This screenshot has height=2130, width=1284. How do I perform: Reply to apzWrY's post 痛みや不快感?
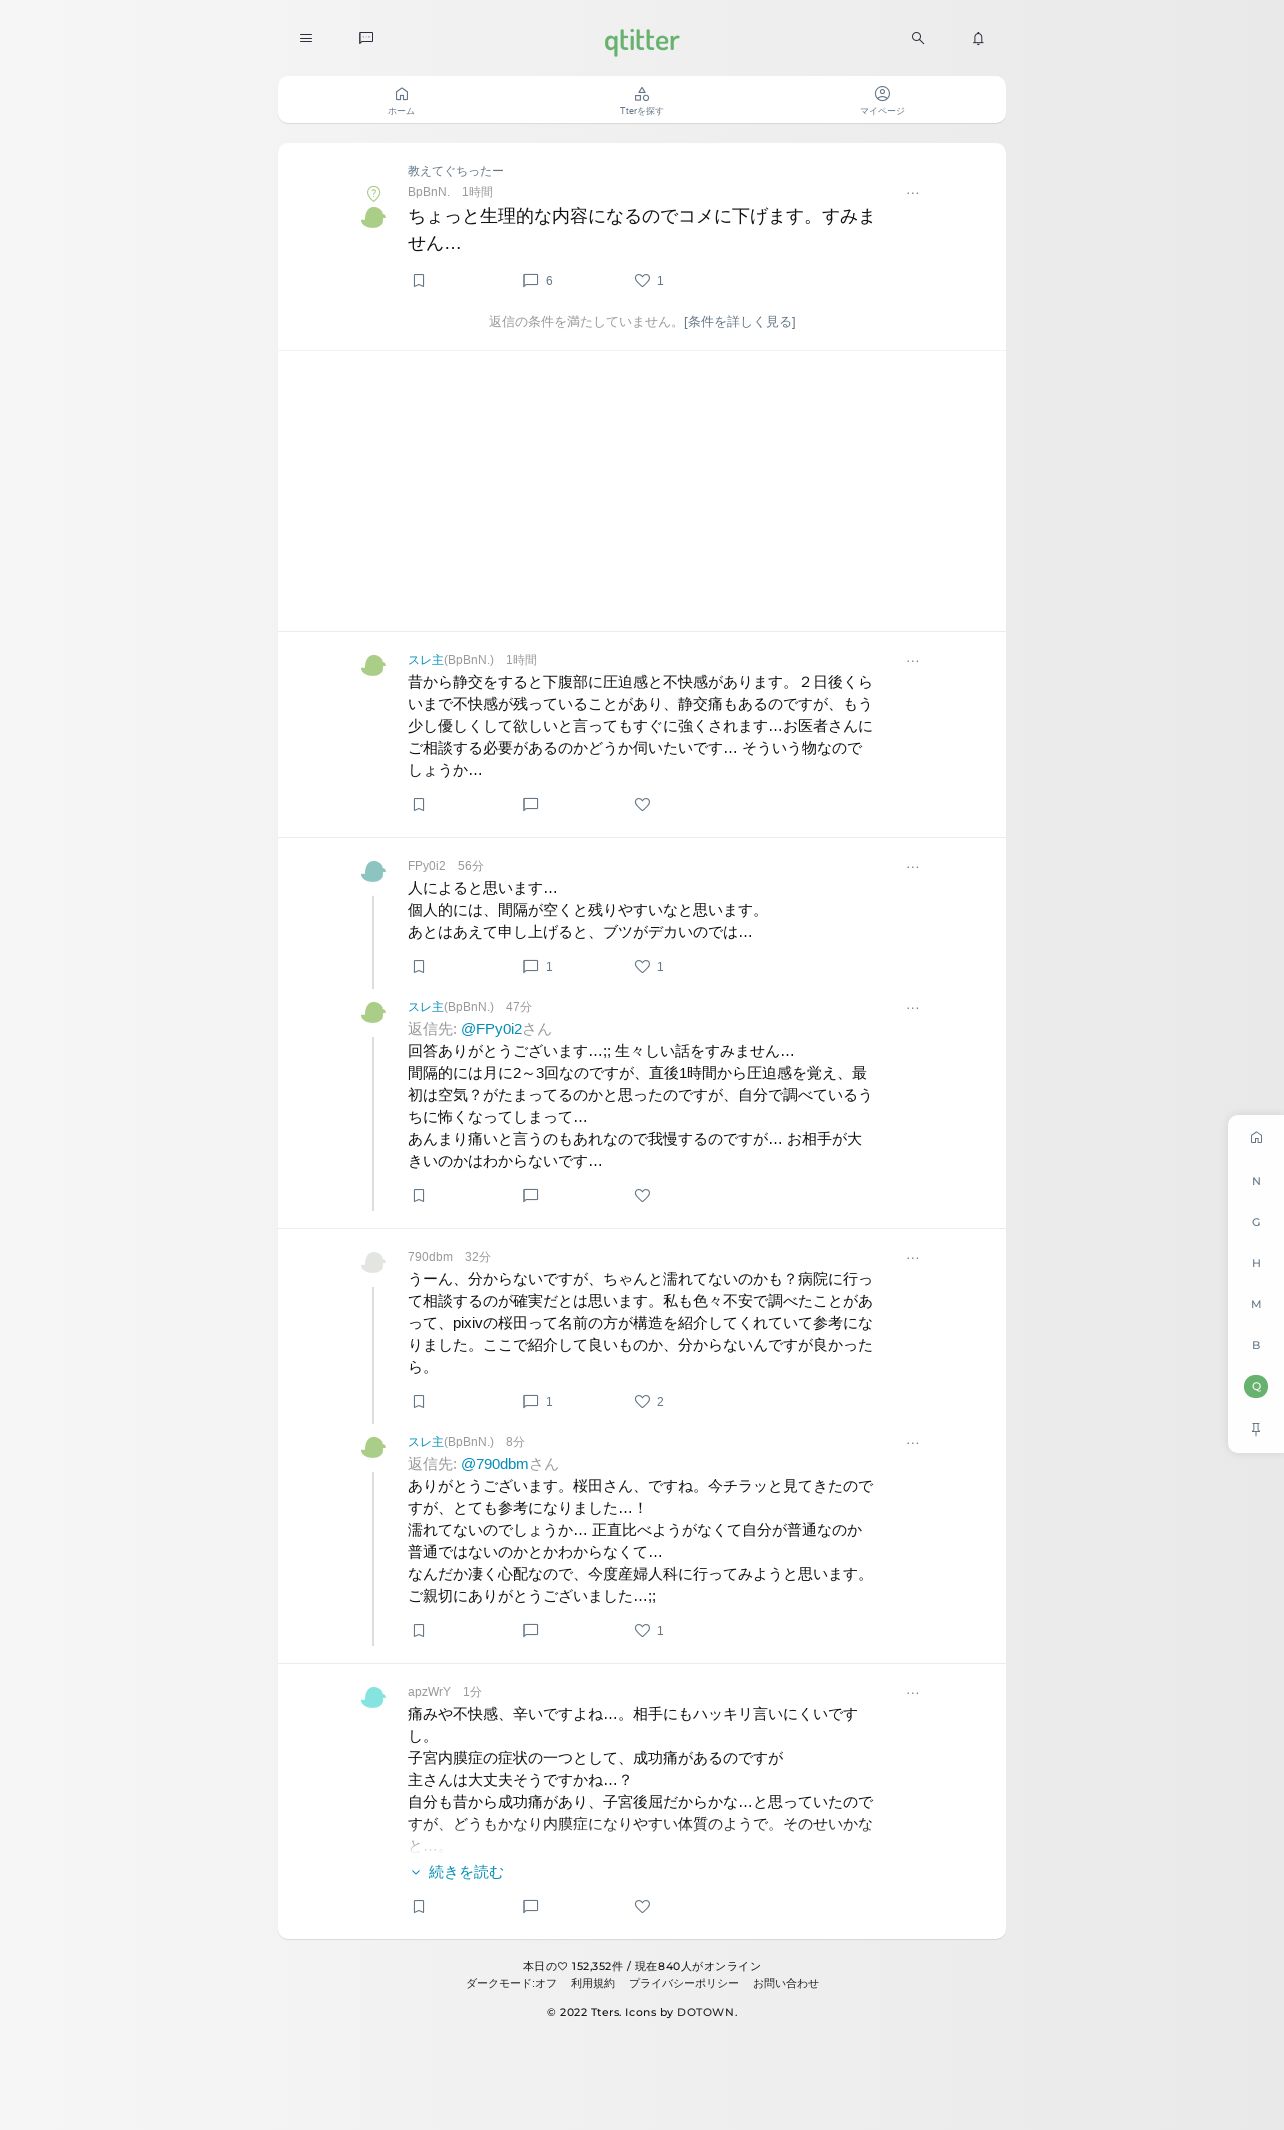[531, 1906]
